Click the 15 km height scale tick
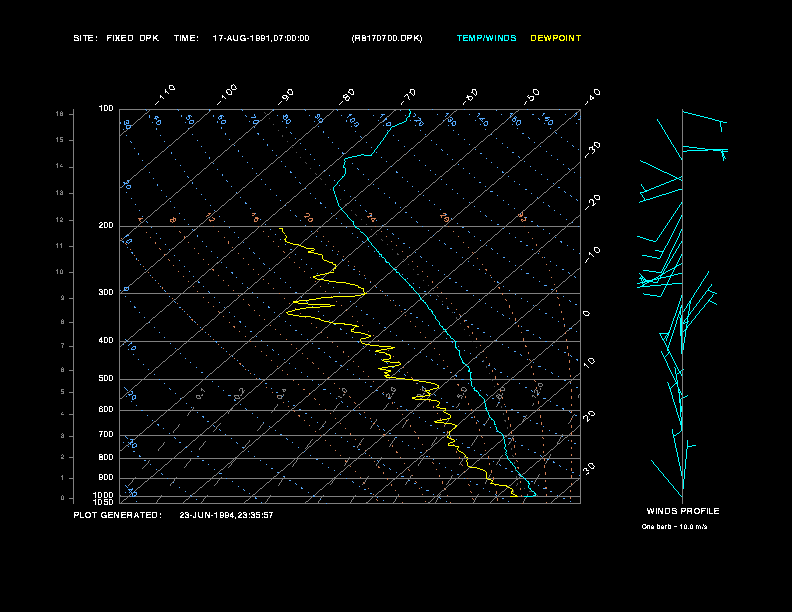The image size is (792, 612). tap(60, 140)
